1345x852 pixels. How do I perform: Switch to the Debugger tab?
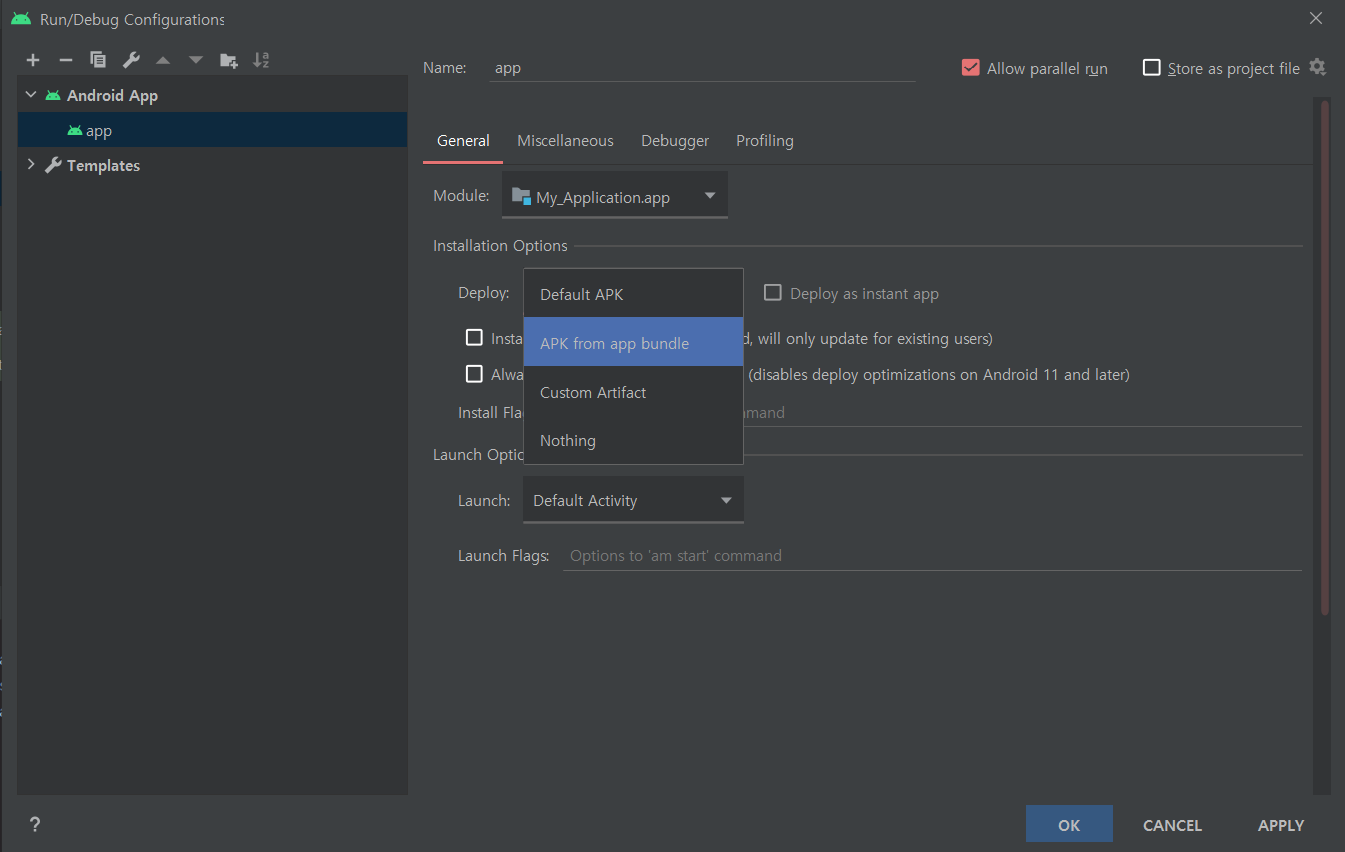tap(675, 141)
